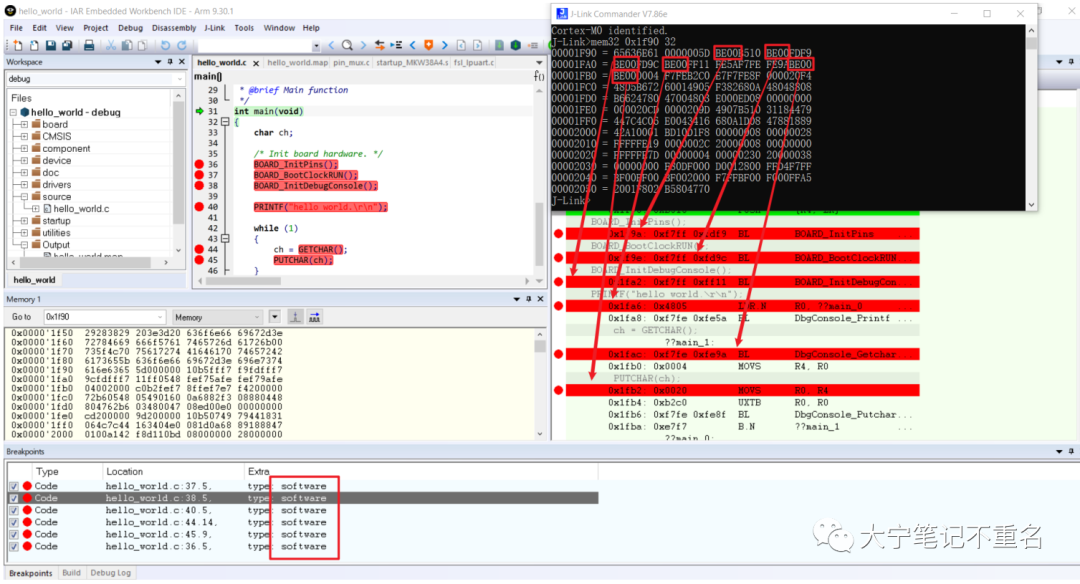This screenshot has width=1080, height=584.
Task: Expand the drivers folder in the tree
Action: (x=24, y=184)
